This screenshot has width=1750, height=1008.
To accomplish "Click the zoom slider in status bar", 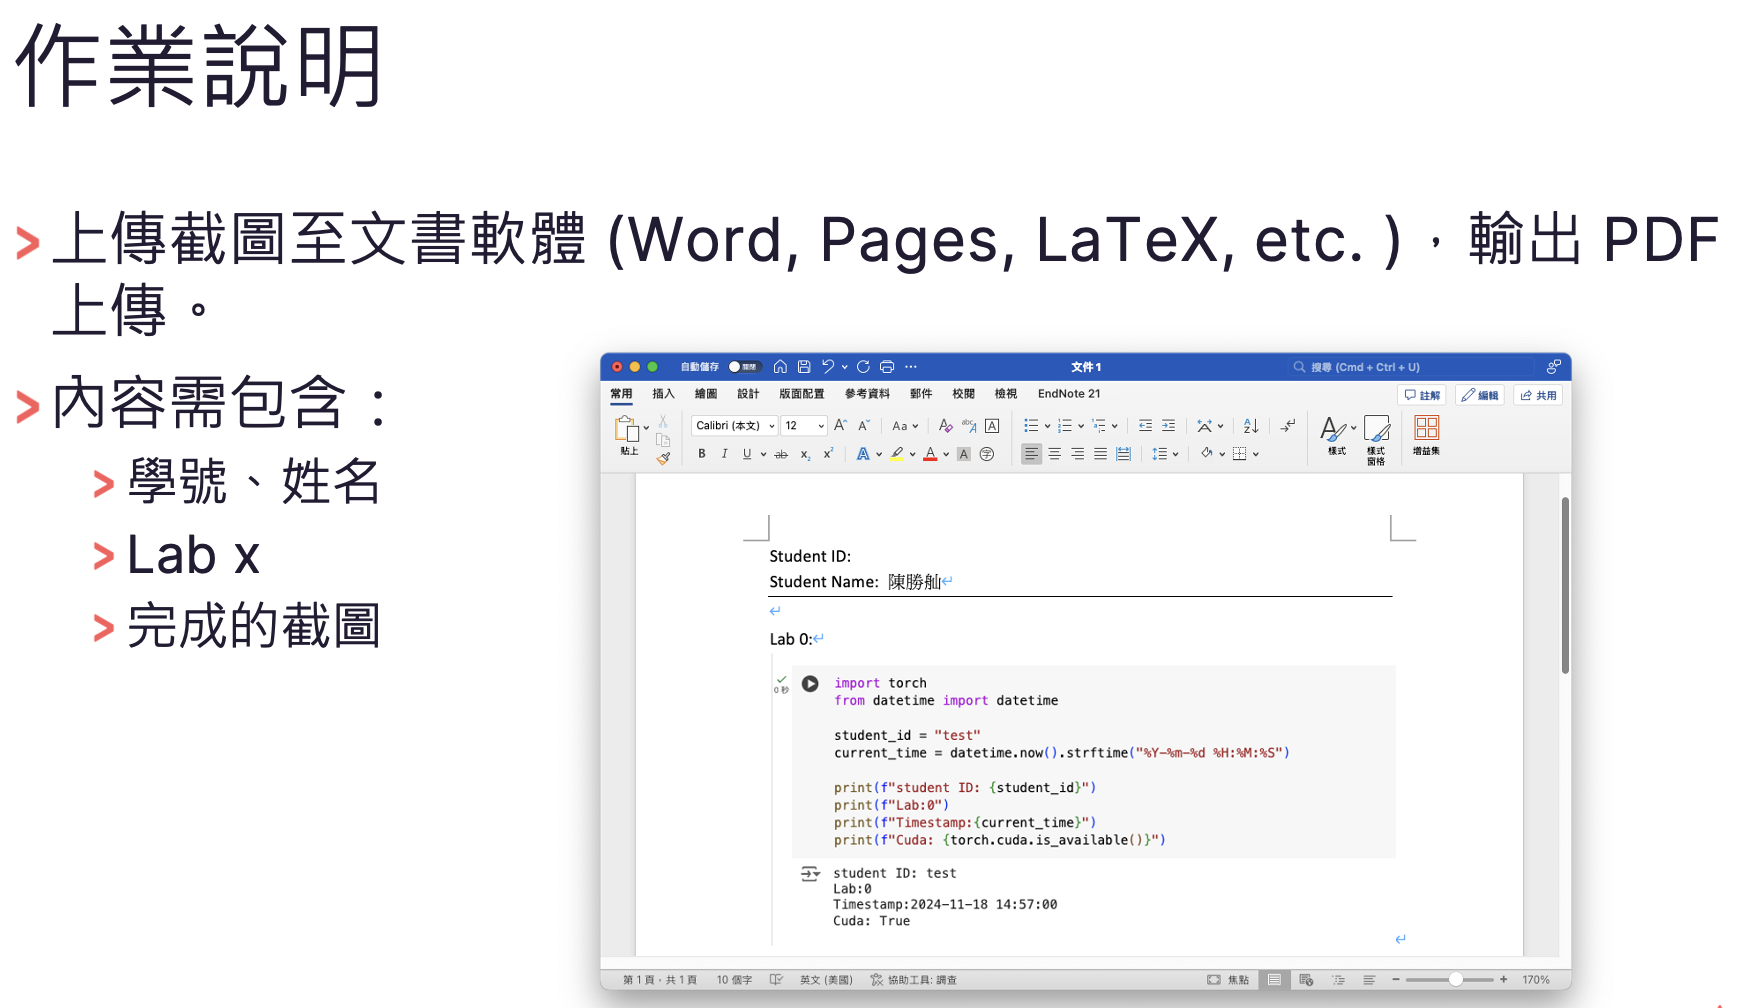I will pos(1456,980).
